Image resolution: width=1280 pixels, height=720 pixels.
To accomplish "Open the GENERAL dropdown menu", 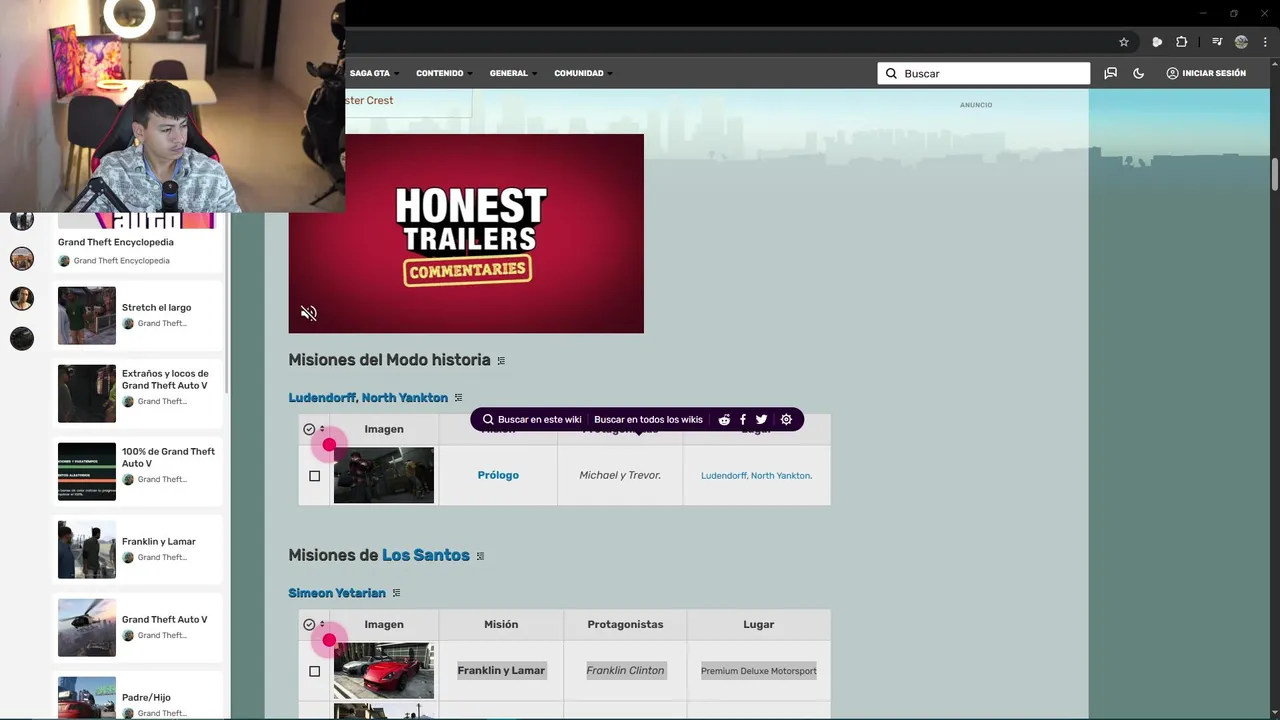I will [513, 73].
